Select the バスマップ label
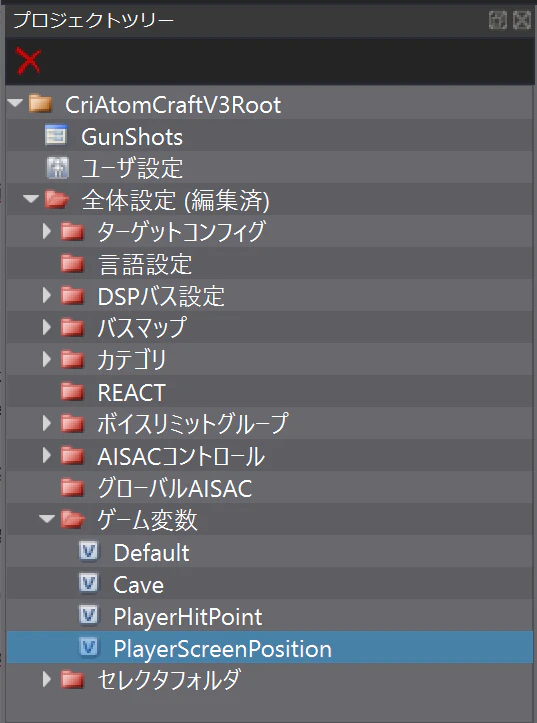Image resolution: width=537 pixels, height=723 pixels. pyautogui.click(x=142, y=328)
